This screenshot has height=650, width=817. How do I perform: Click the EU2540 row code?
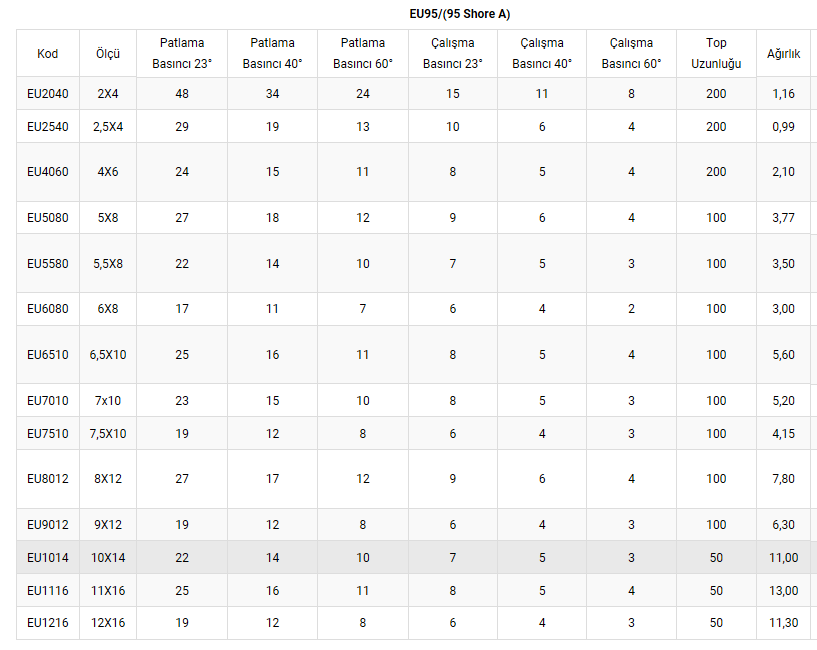47,127
